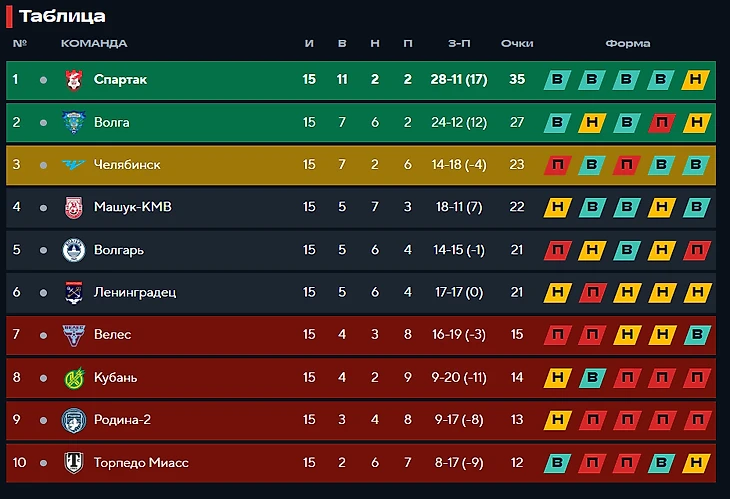Click the Родина-2 team crest

coord(74,420)
